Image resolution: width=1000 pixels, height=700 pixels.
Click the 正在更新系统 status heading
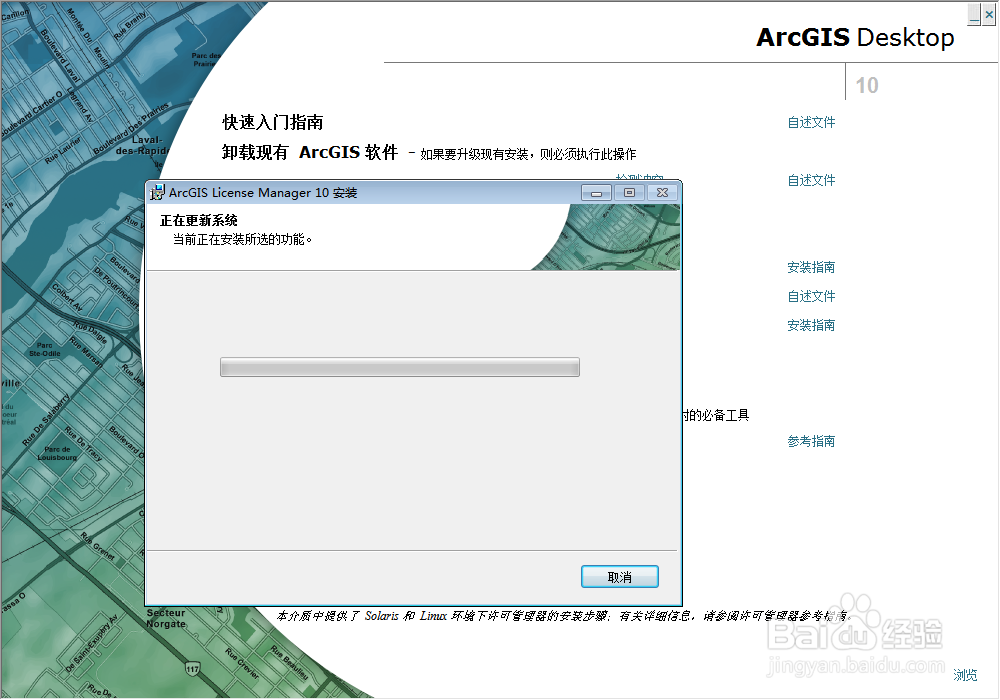pyautogui.click(x=199, y=221)
